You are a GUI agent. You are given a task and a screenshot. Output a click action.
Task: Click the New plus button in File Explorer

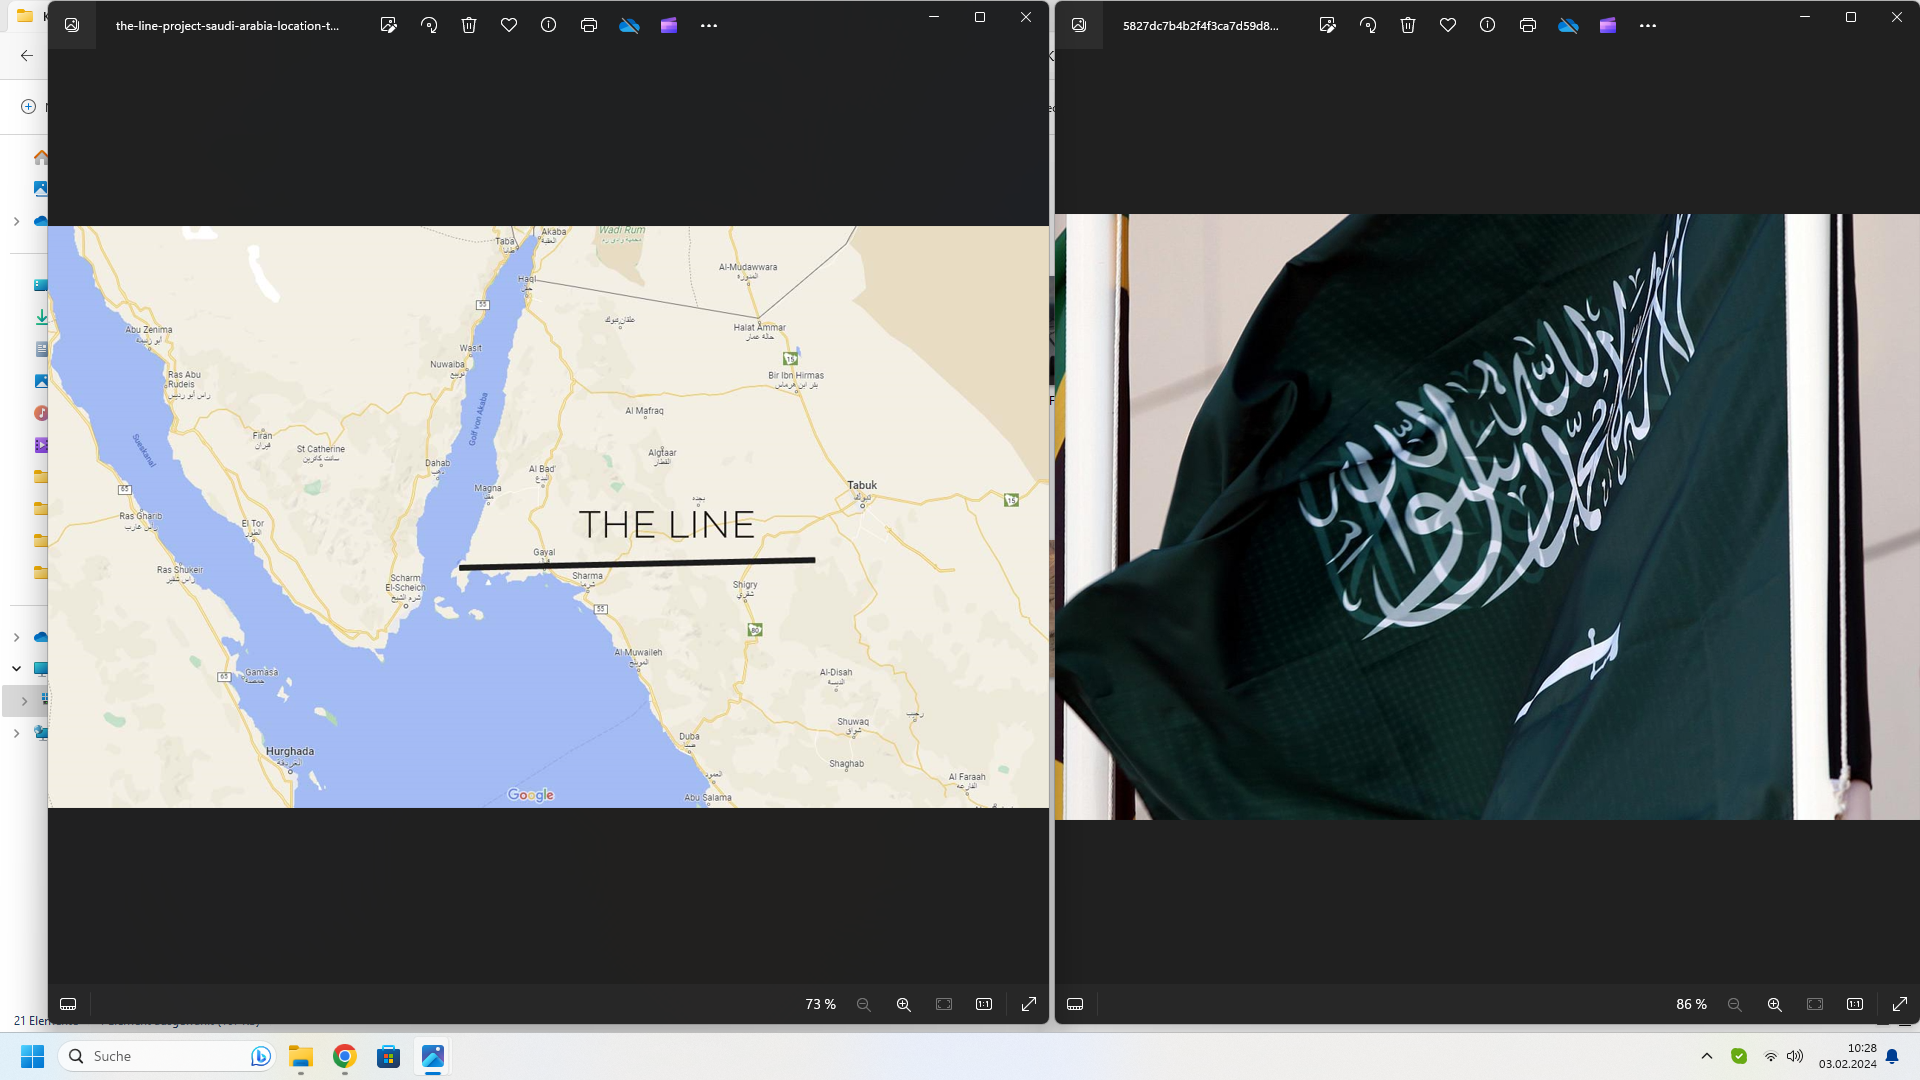28,106
